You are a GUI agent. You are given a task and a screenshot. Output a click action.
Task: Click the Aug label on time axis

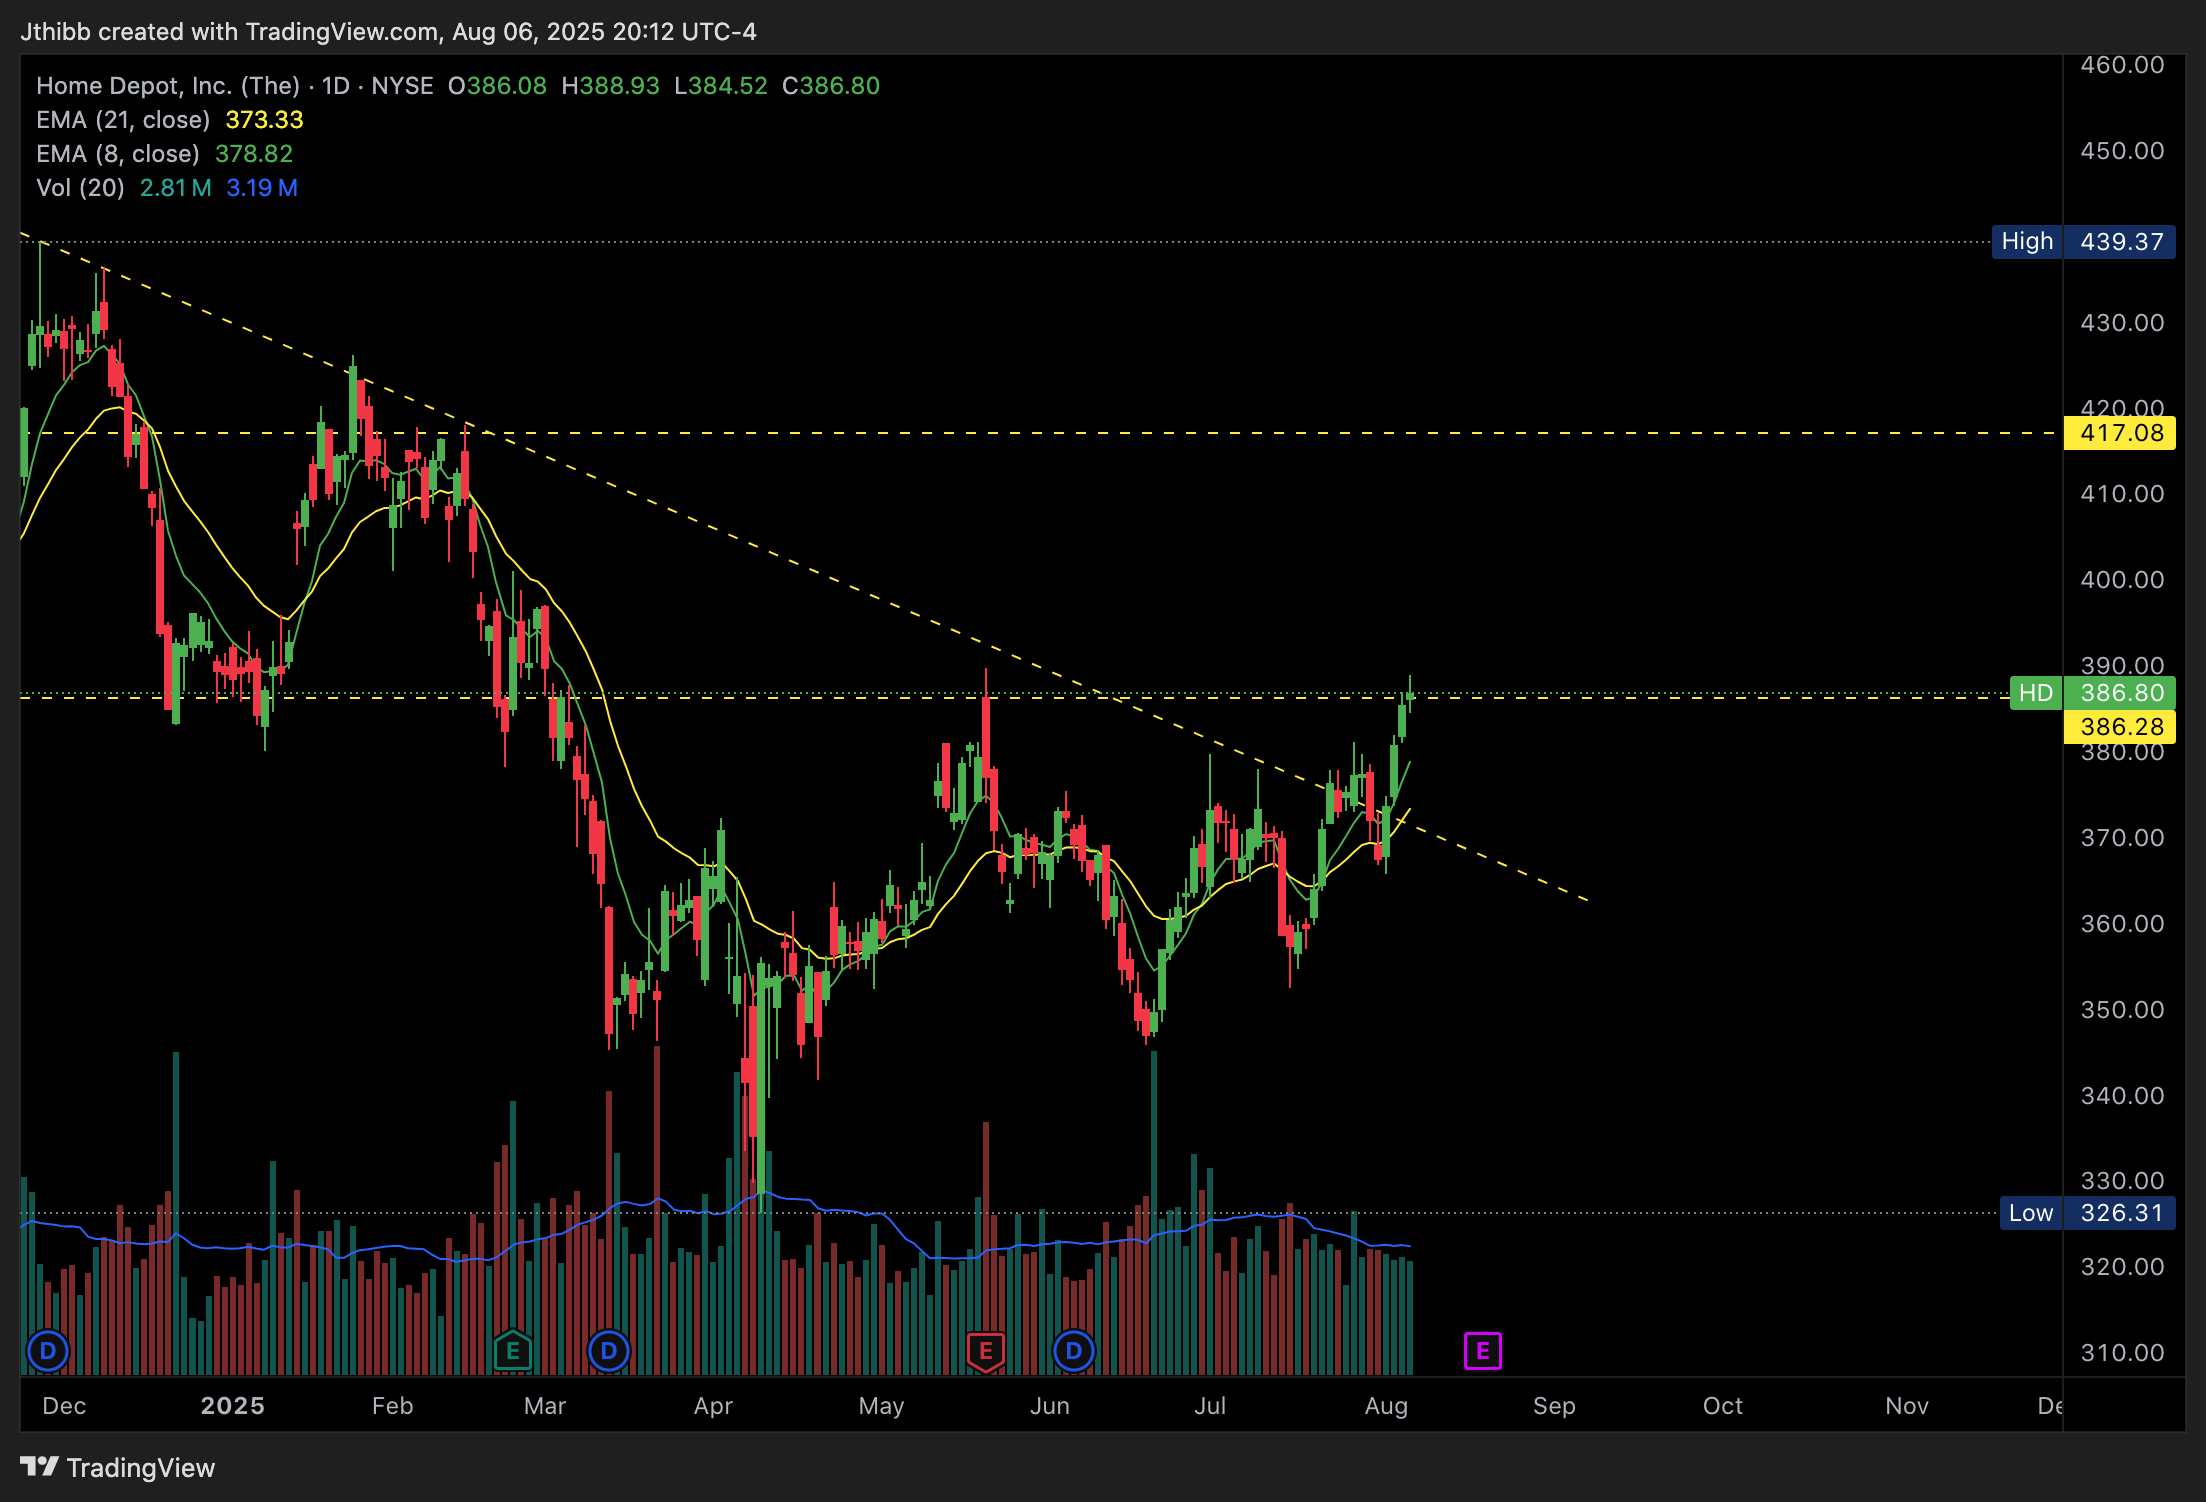[1386, 1406]
